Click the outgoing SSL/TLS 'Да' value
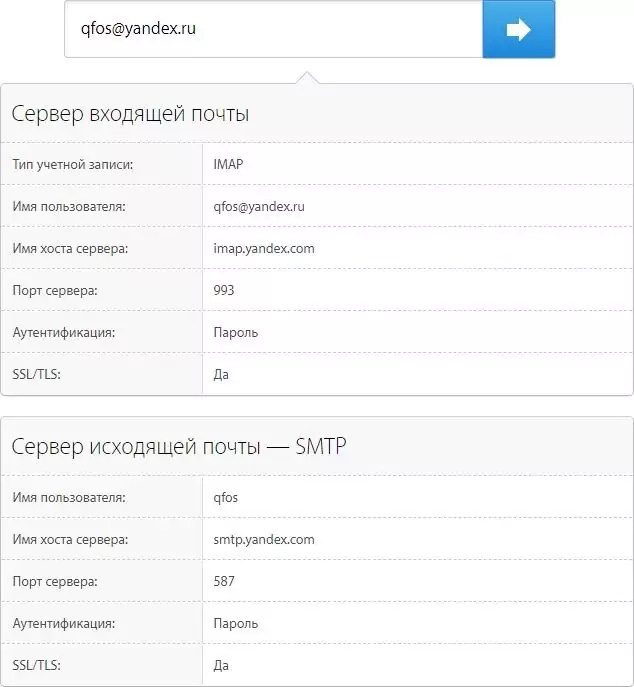Screen dimensions: 634x687 click(222, 665)
